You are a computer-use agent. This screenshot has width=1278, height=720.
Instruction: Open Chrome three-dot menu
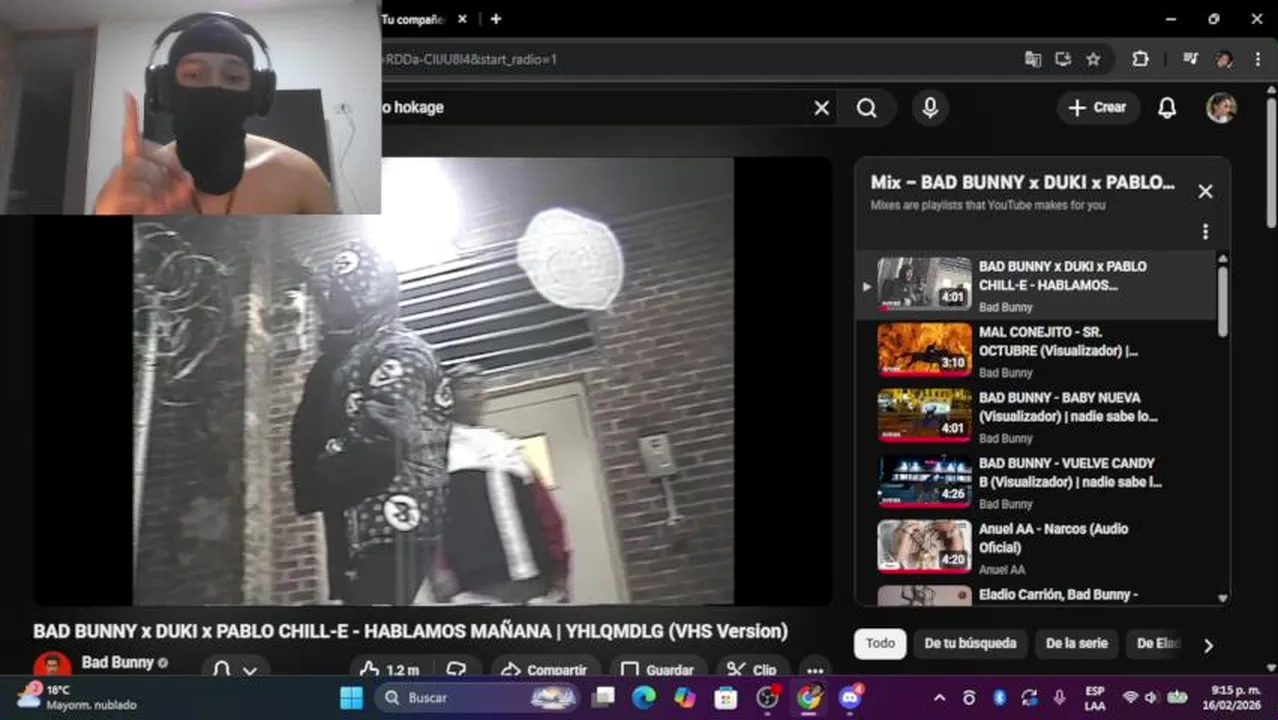1257,59
